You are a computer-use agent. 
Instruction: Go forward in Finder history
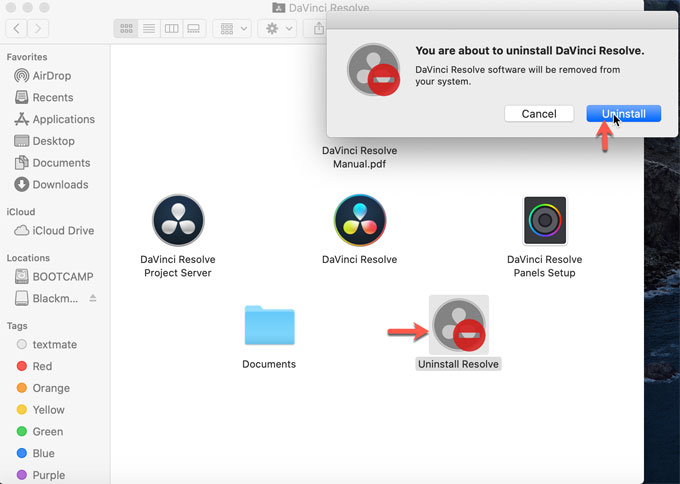(x=38, y=29)
